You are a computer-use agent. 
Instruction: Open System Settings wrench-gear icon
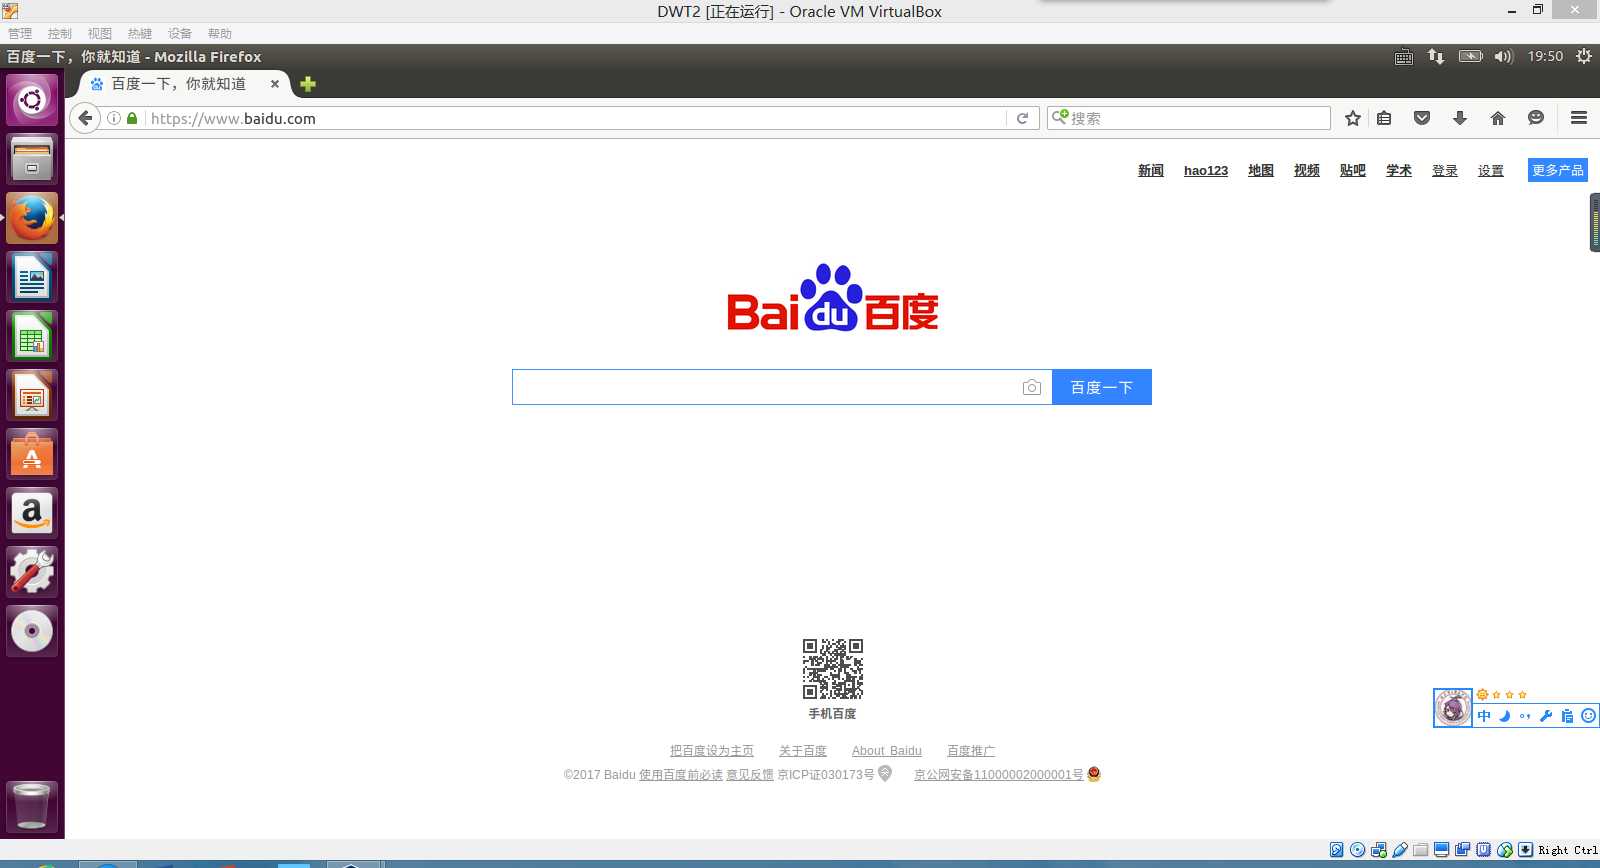point(32,572)
